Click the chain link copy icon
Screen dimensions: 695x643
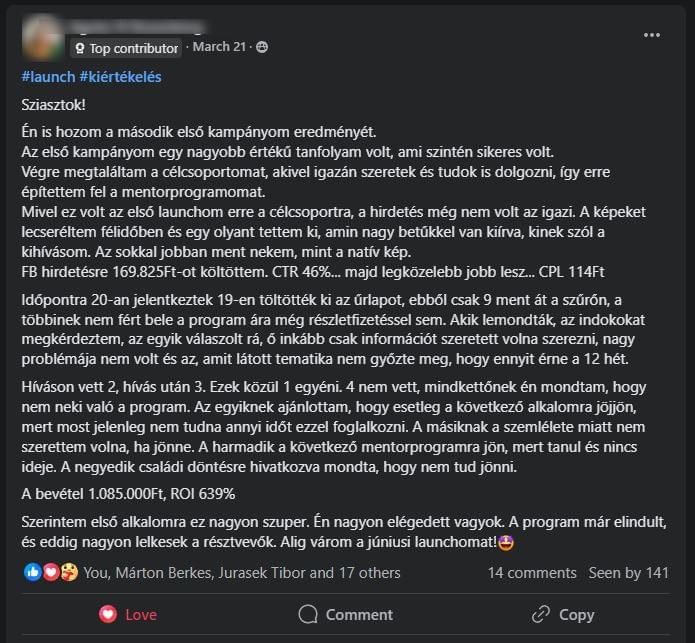coord(541,615)
